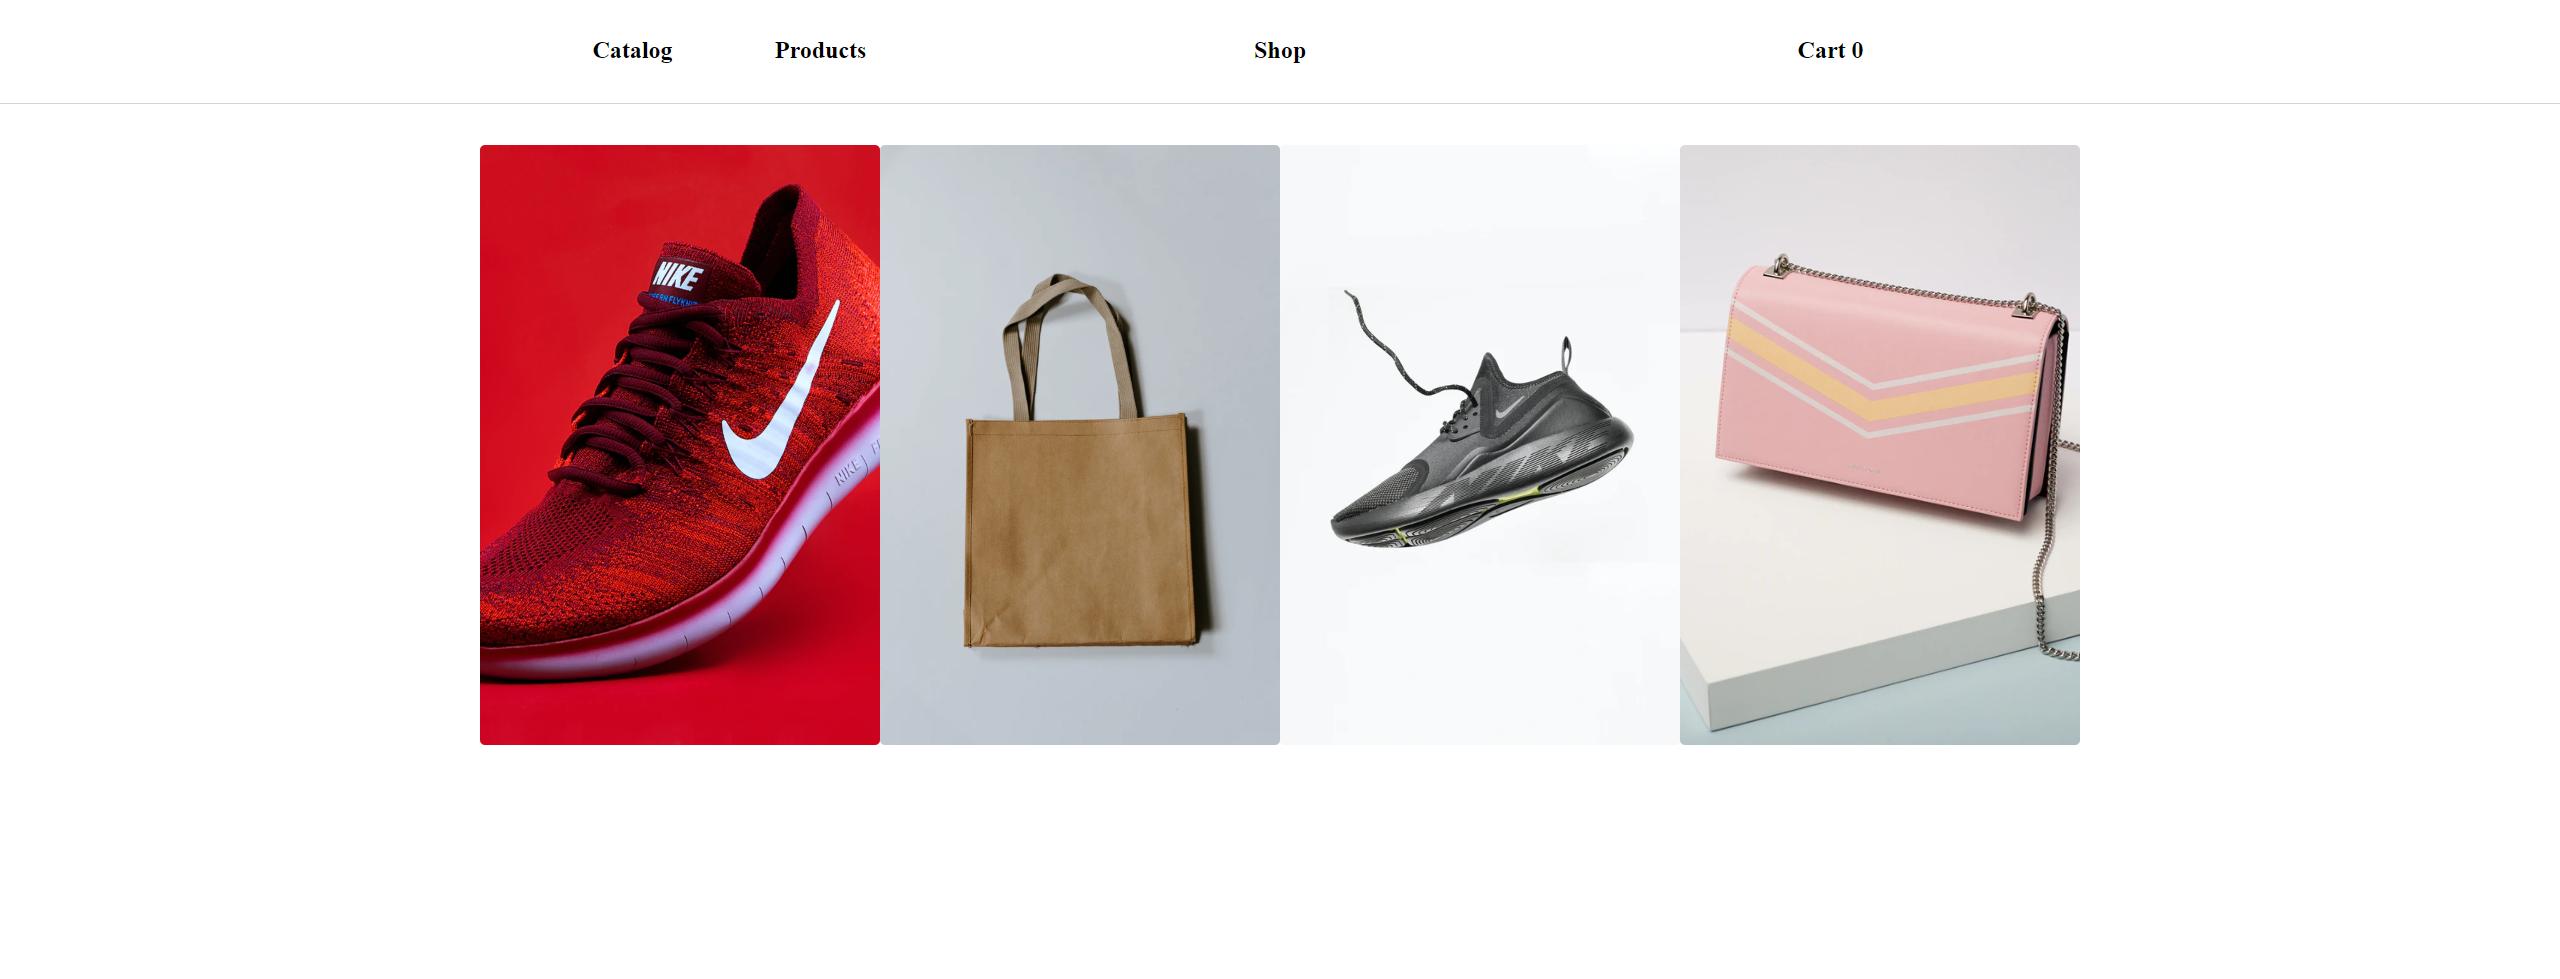Select the pink handbag product image

pyautogui.click(x=1880, y=445)
